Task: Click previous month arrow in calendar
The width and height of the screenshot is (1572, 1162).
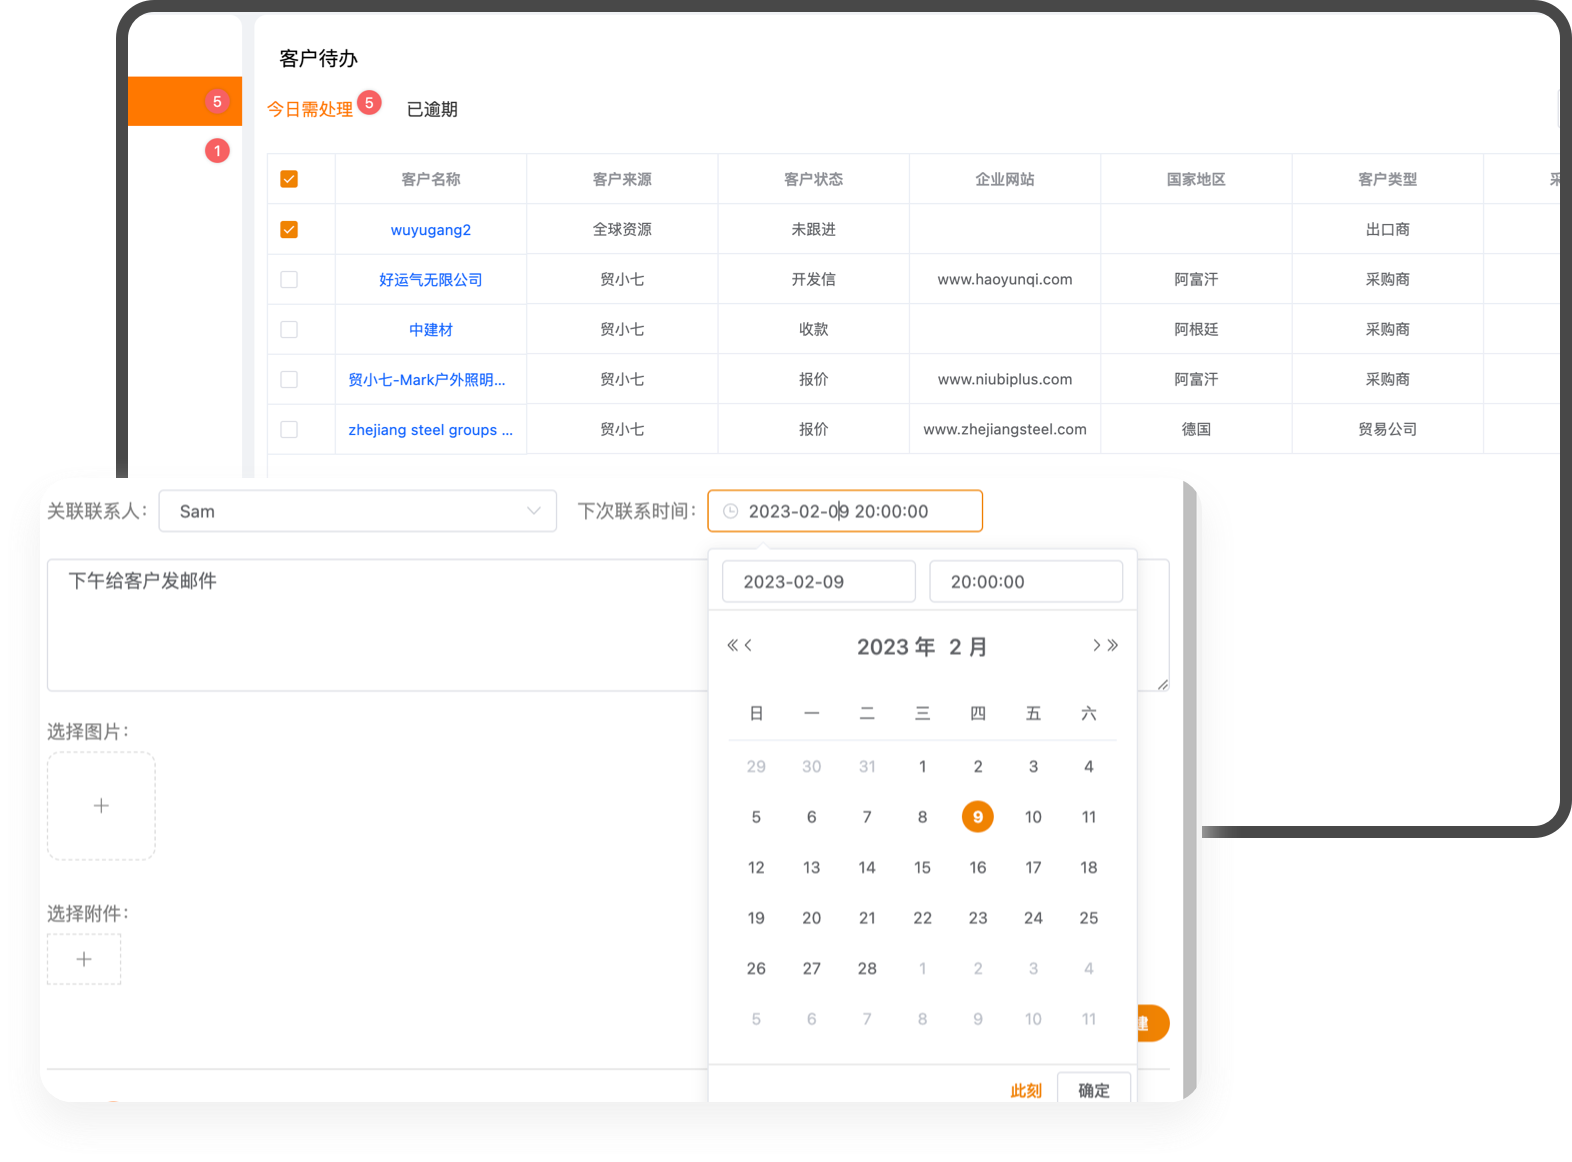Action: coord(748,646)
